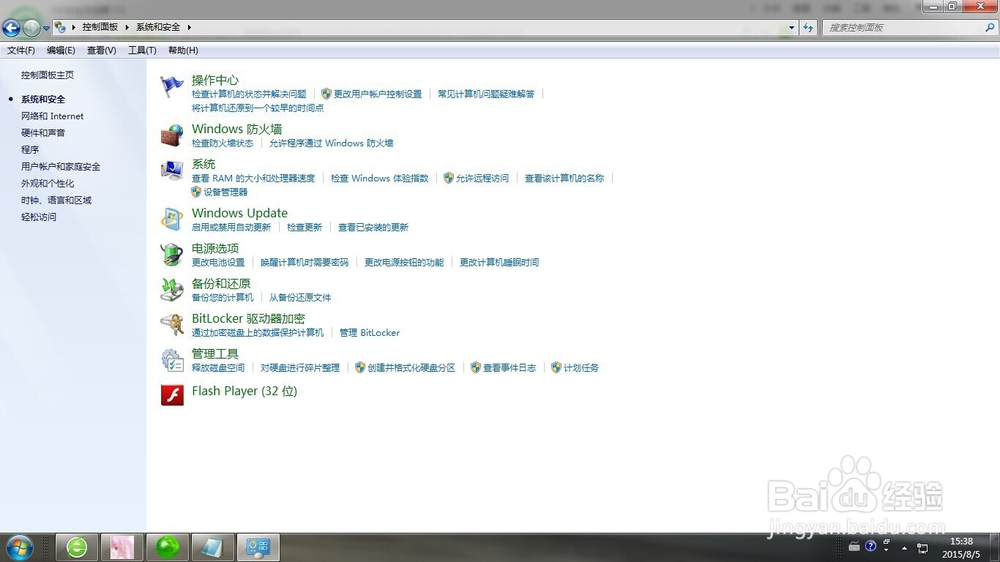Select 网络和 Internet in sidebar
Viewport: 1000px width, 562px height.
coord(52,116)
